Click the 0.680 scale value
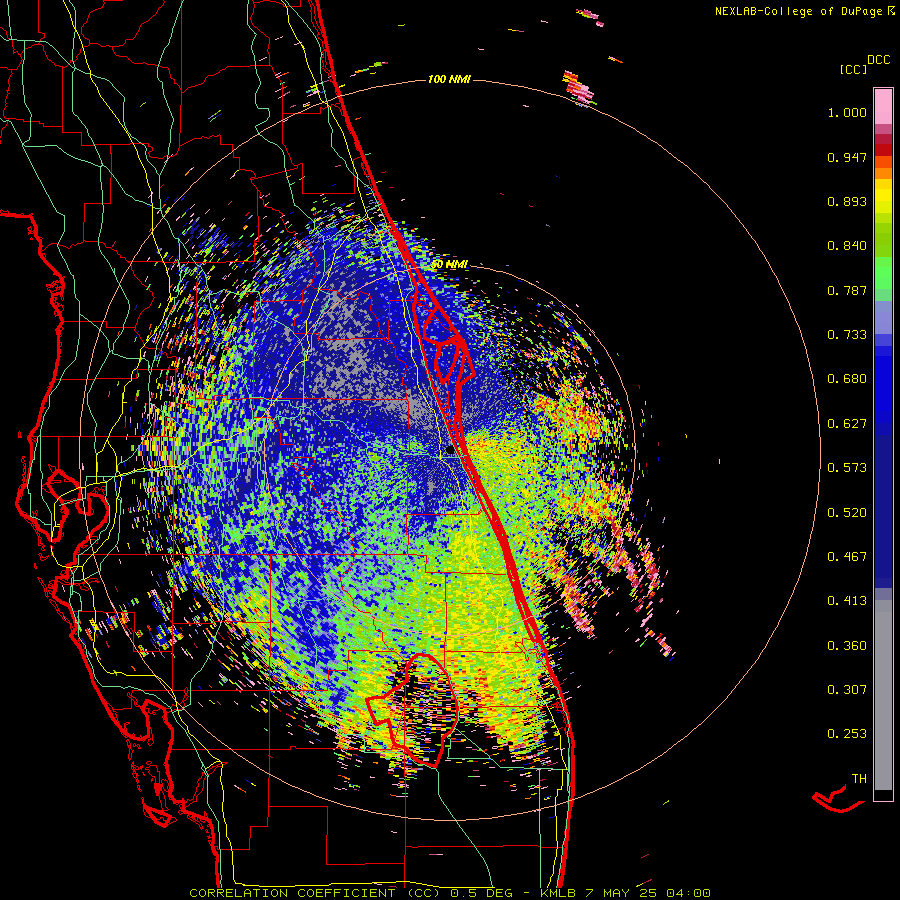Screen dimensions: 900x900 click(x=847, y=379)
